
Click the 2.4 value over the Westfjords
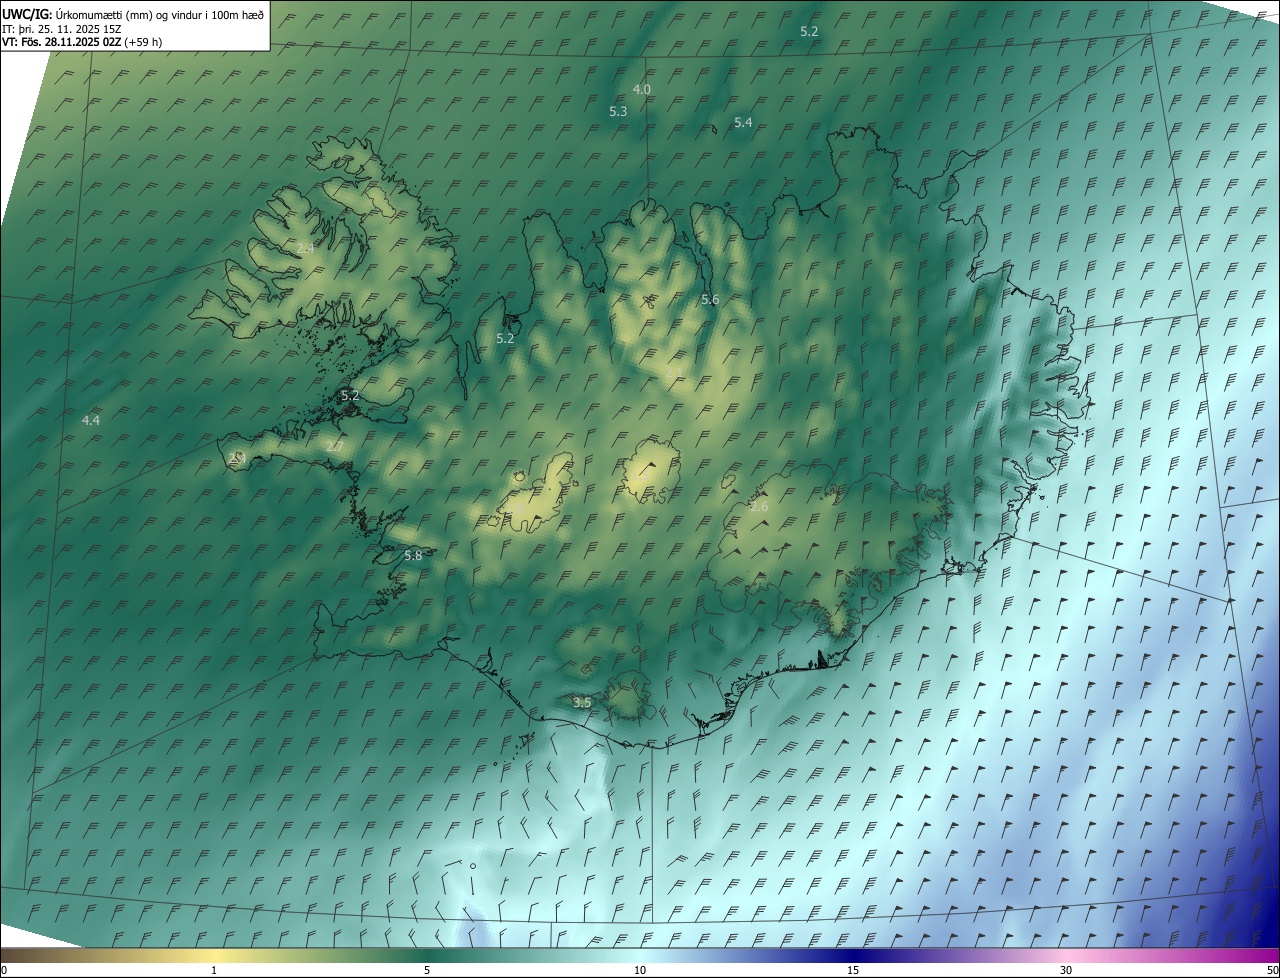(x=305, y=248)
